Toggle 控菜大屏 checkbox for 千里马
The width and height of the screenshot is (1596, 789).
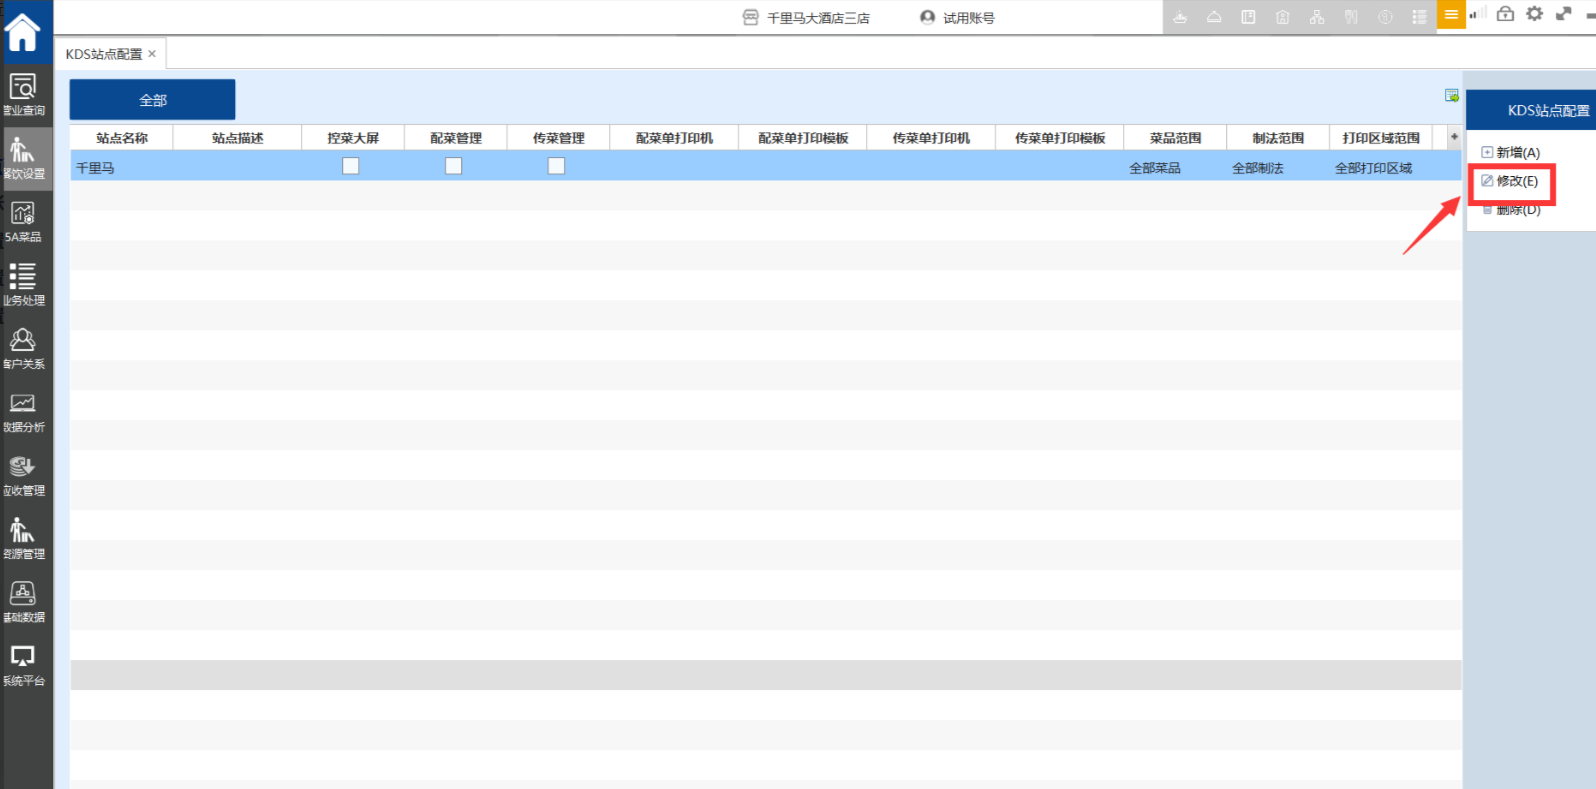[351, 166]
